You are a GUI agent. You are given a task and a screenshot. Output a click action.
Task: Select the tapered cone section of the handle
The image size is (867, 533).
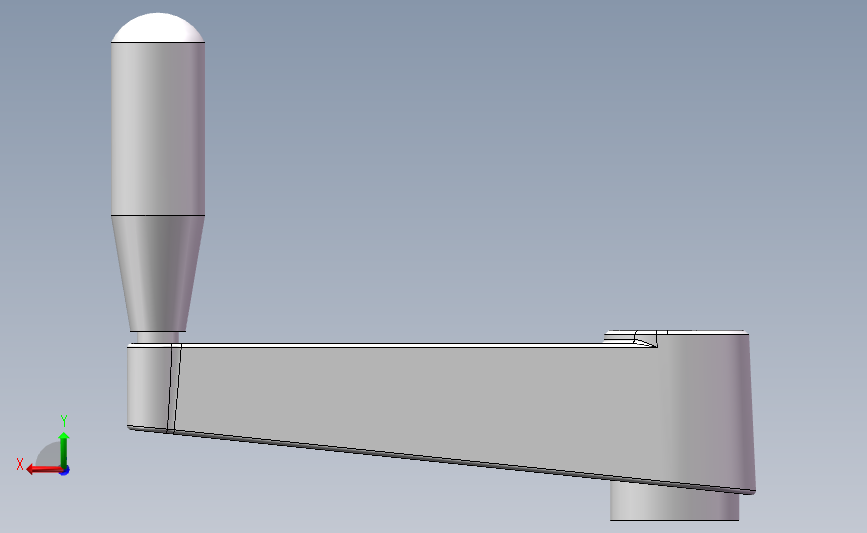(x=158, y=273)
